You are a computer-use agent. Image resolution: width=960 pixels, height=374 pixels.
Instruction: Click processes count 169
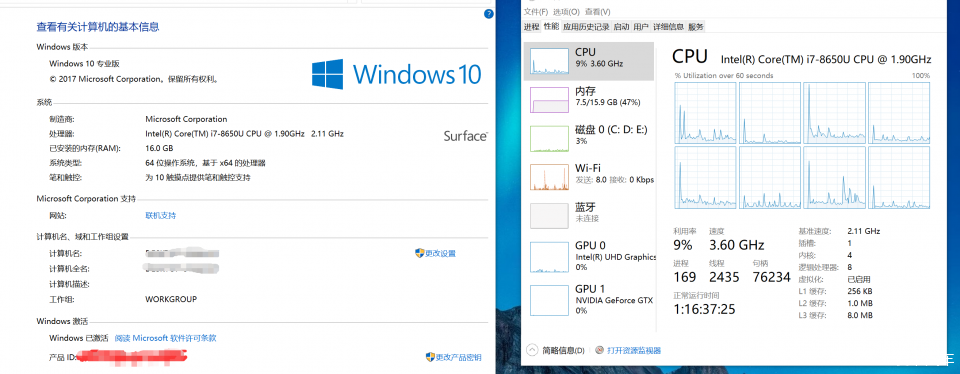coord(684,277)
